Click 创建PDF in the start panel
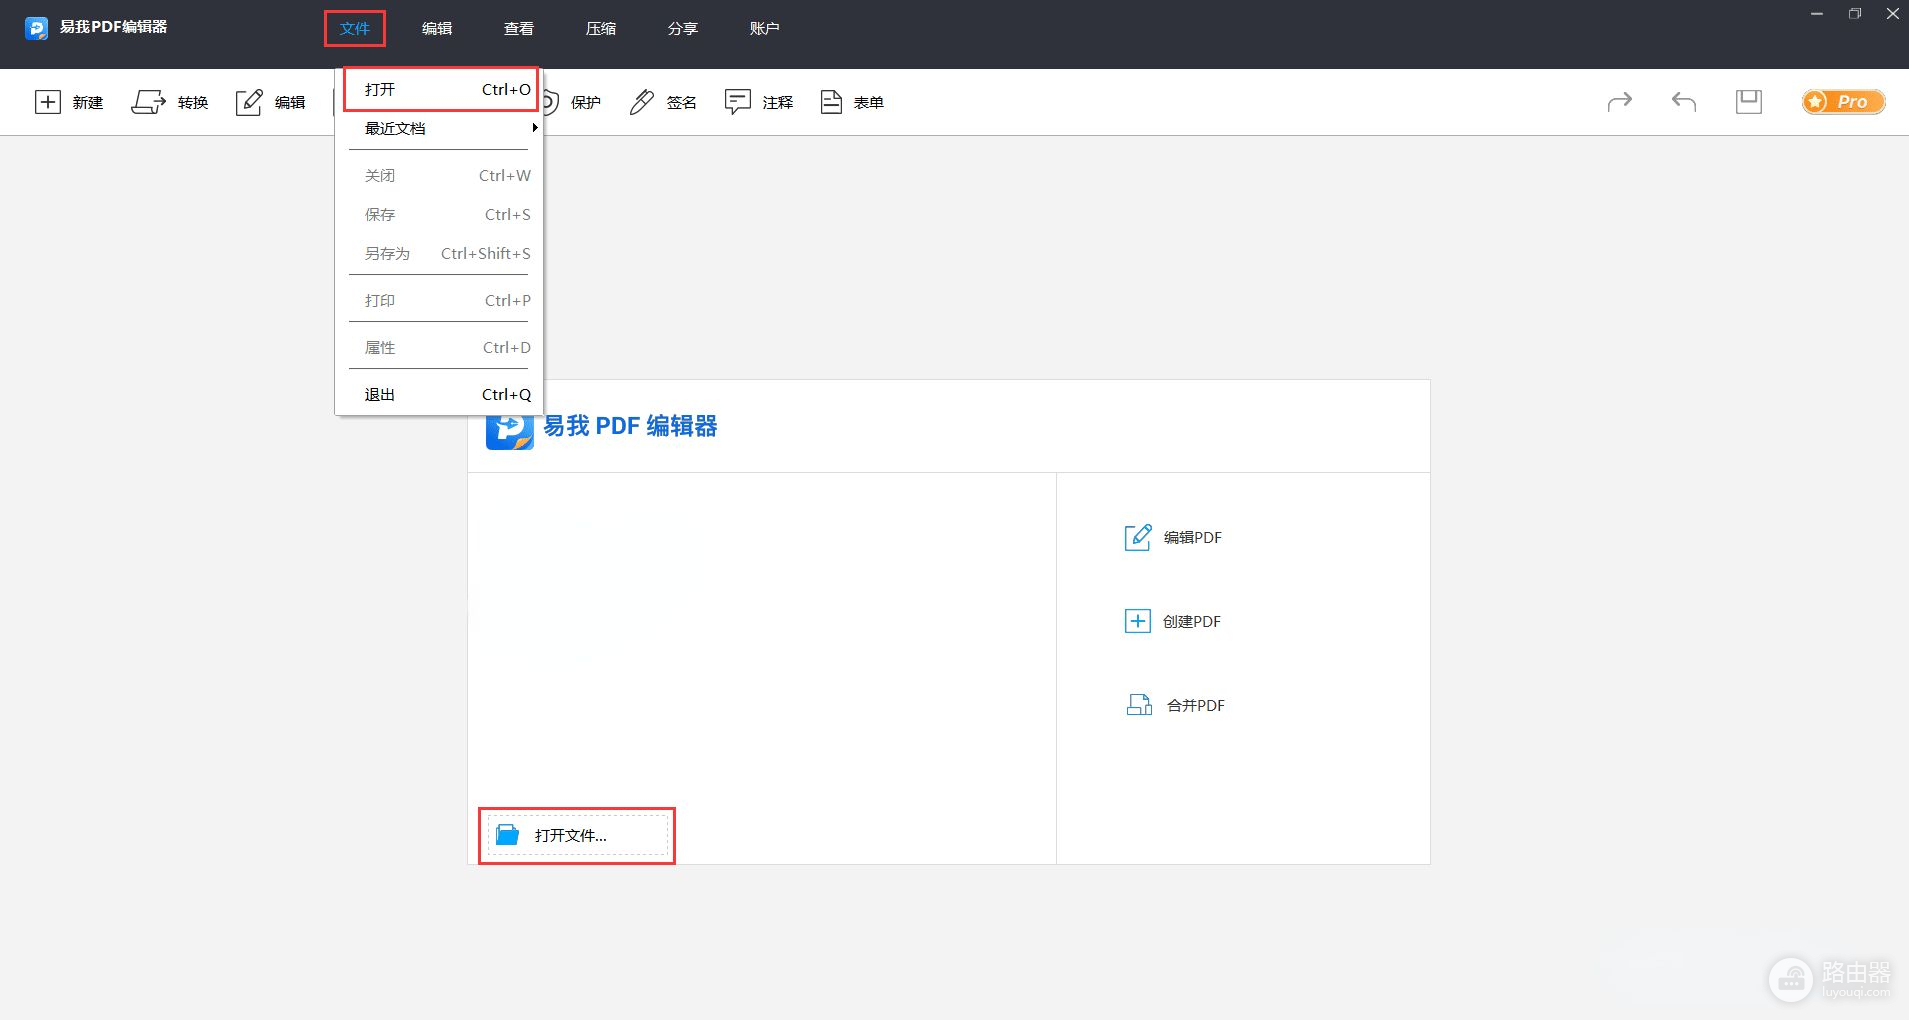The width and height of the screenshot is (1909, 1020). pos(1191,621)
